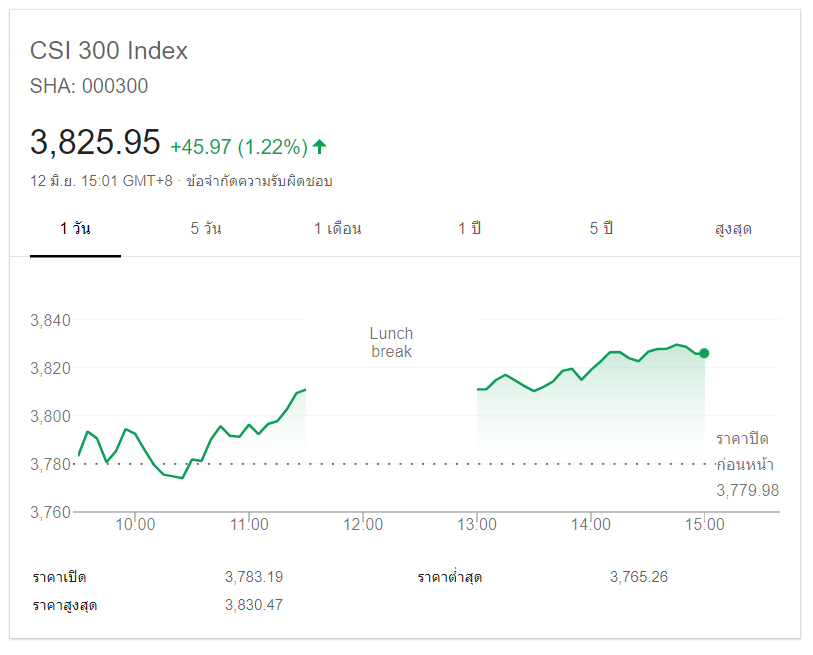
Task: Open the 1 เดือน chart tab
Action: tap(338, 229)
